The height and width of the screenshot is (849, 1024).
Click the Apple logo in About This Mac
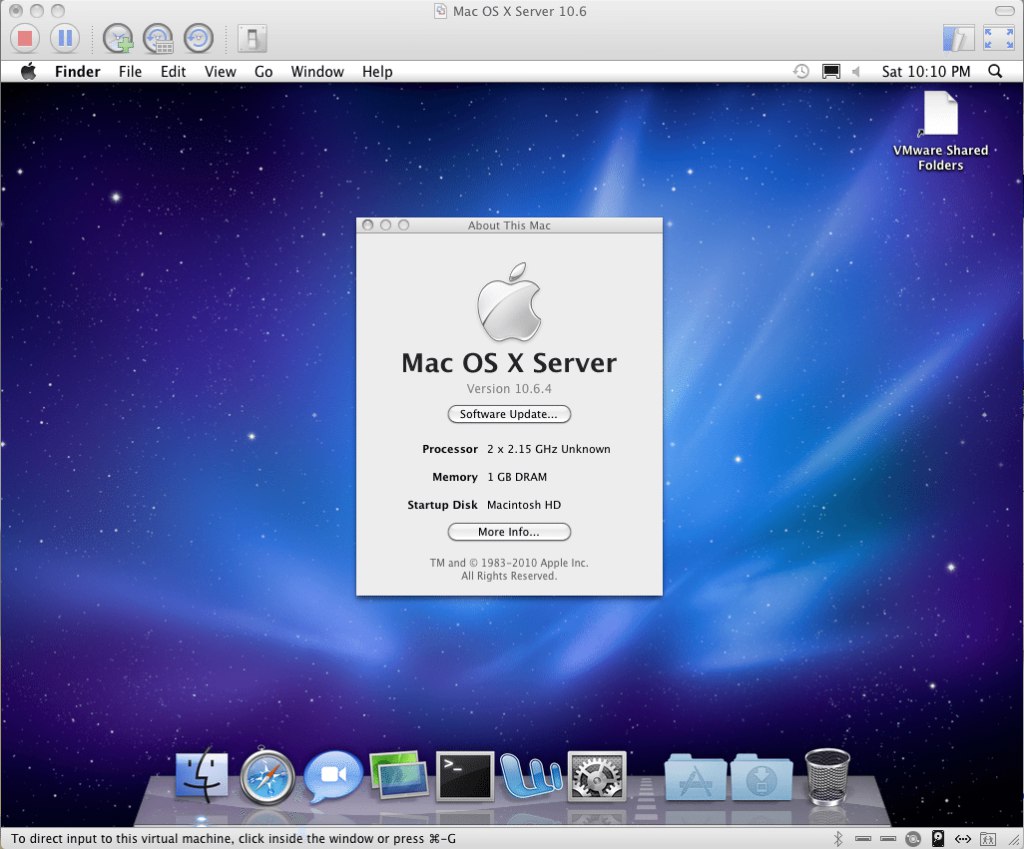(509, 302)
